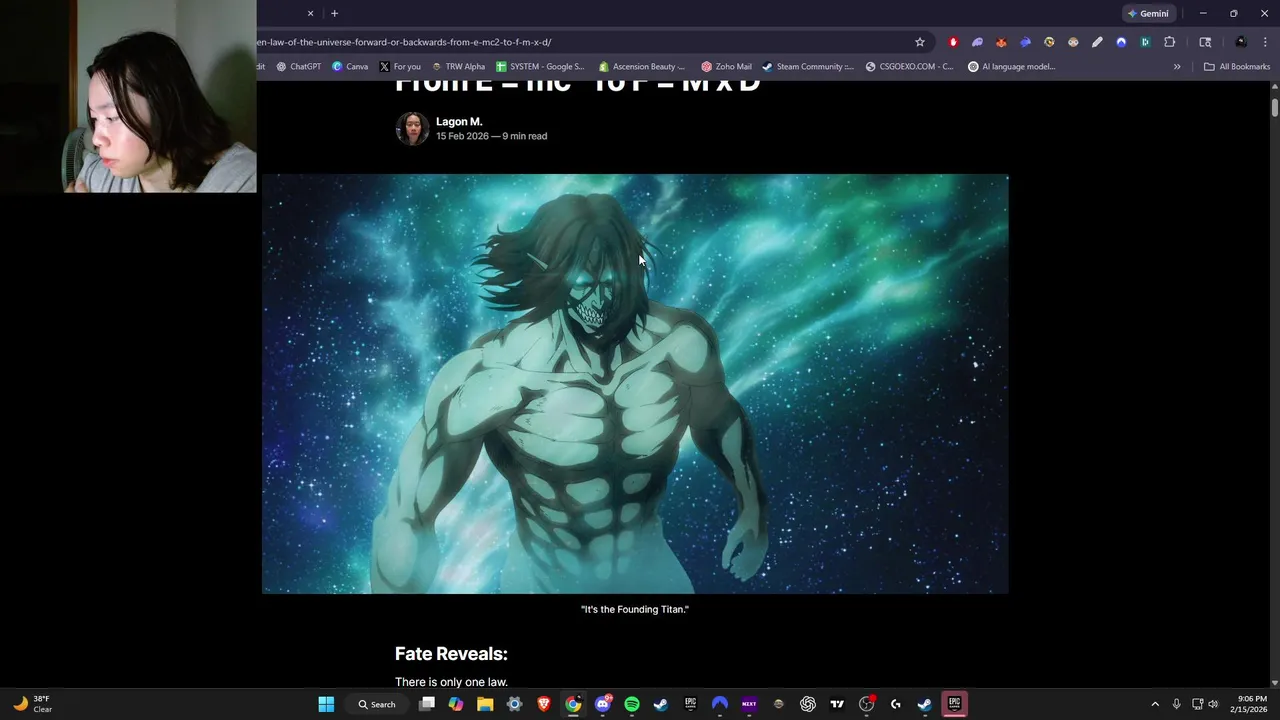1280x720 pixels.
Task: Open Discord from the taskbar
Action: (603, 704)
